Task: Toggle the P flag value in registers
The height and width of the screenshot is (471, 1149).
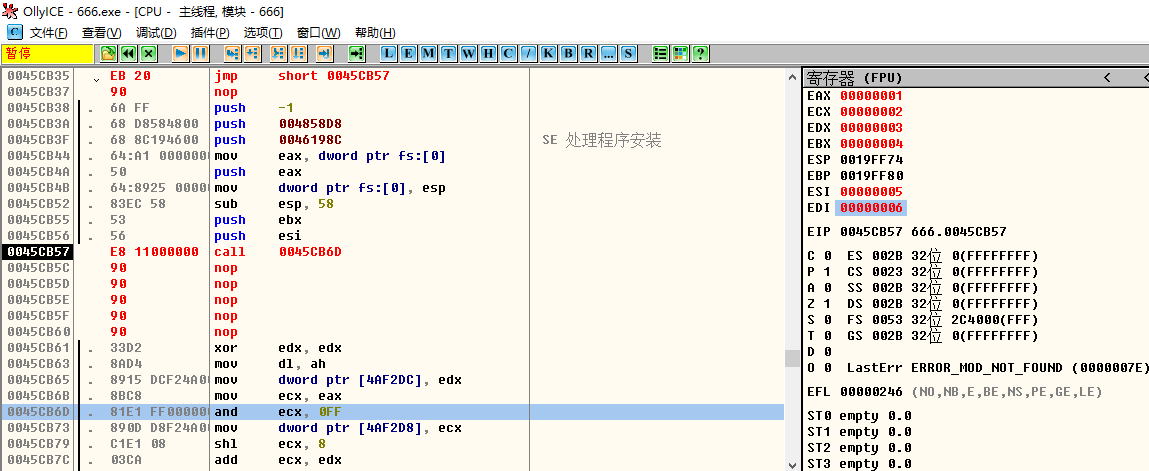Action: [x=827, y=272]
